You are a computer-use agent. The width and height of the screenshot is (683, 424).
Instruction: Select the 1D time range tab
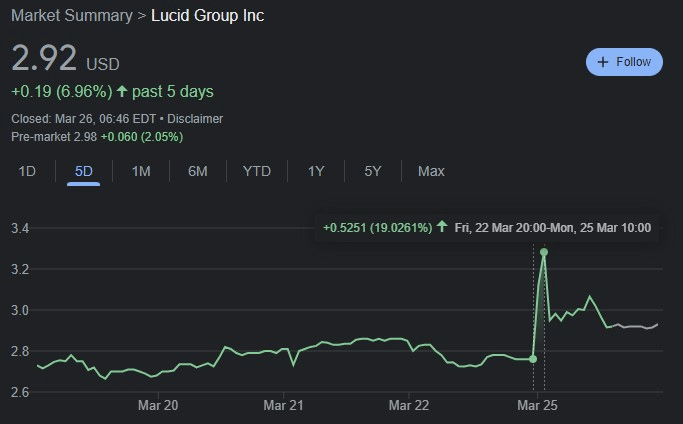click(27, 171)
